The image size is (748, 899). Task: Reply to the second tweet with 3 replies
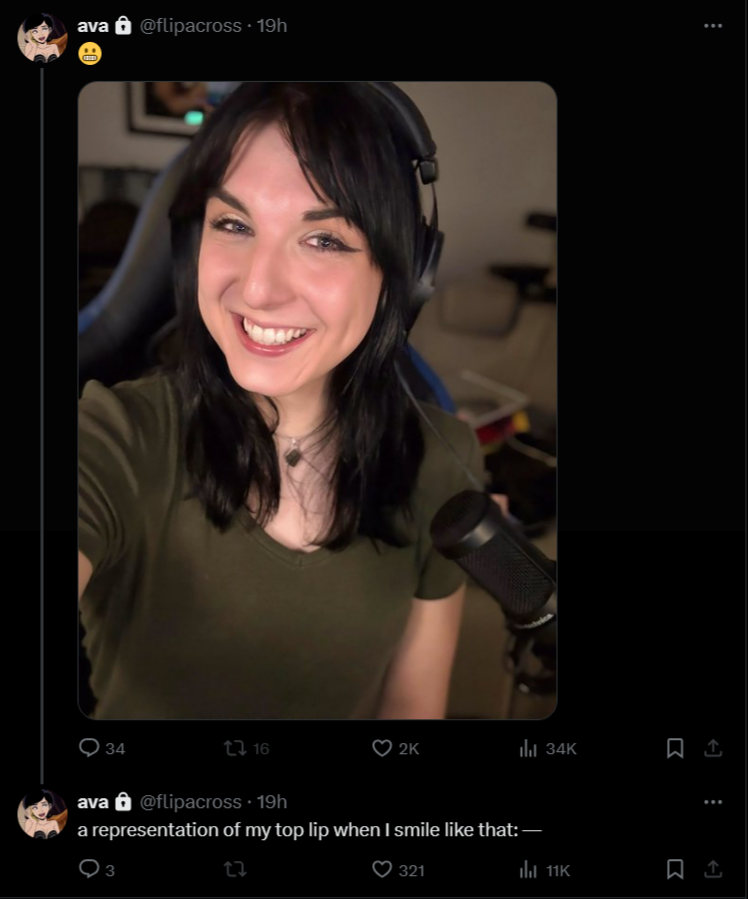(x=97, y=870)
